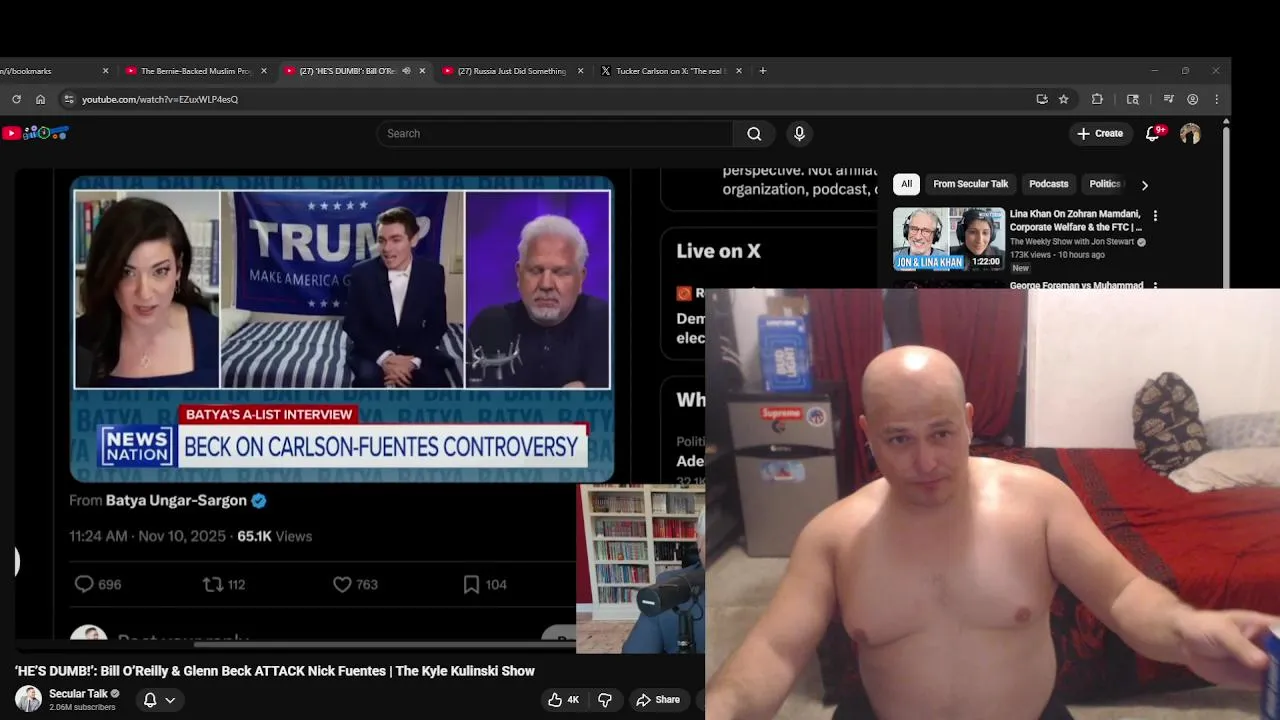
Task: Select the All filter chip
Action: 906,184
